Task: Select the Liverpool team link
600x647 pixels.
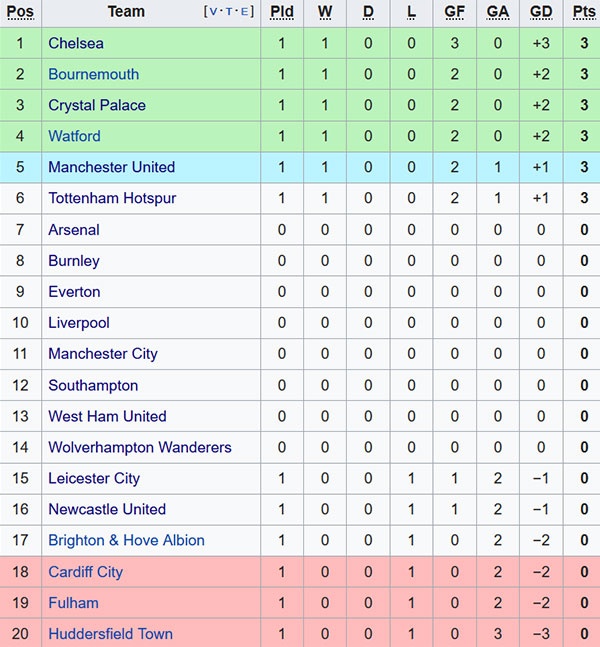Action: 79,323
